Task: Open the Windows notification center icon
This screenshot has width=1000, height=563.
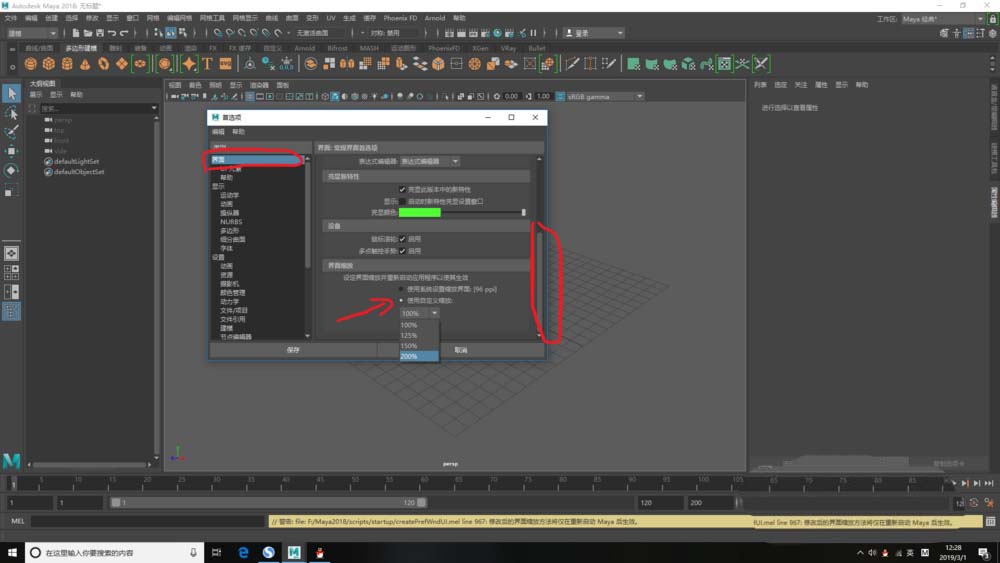Action: click(983, 552)
